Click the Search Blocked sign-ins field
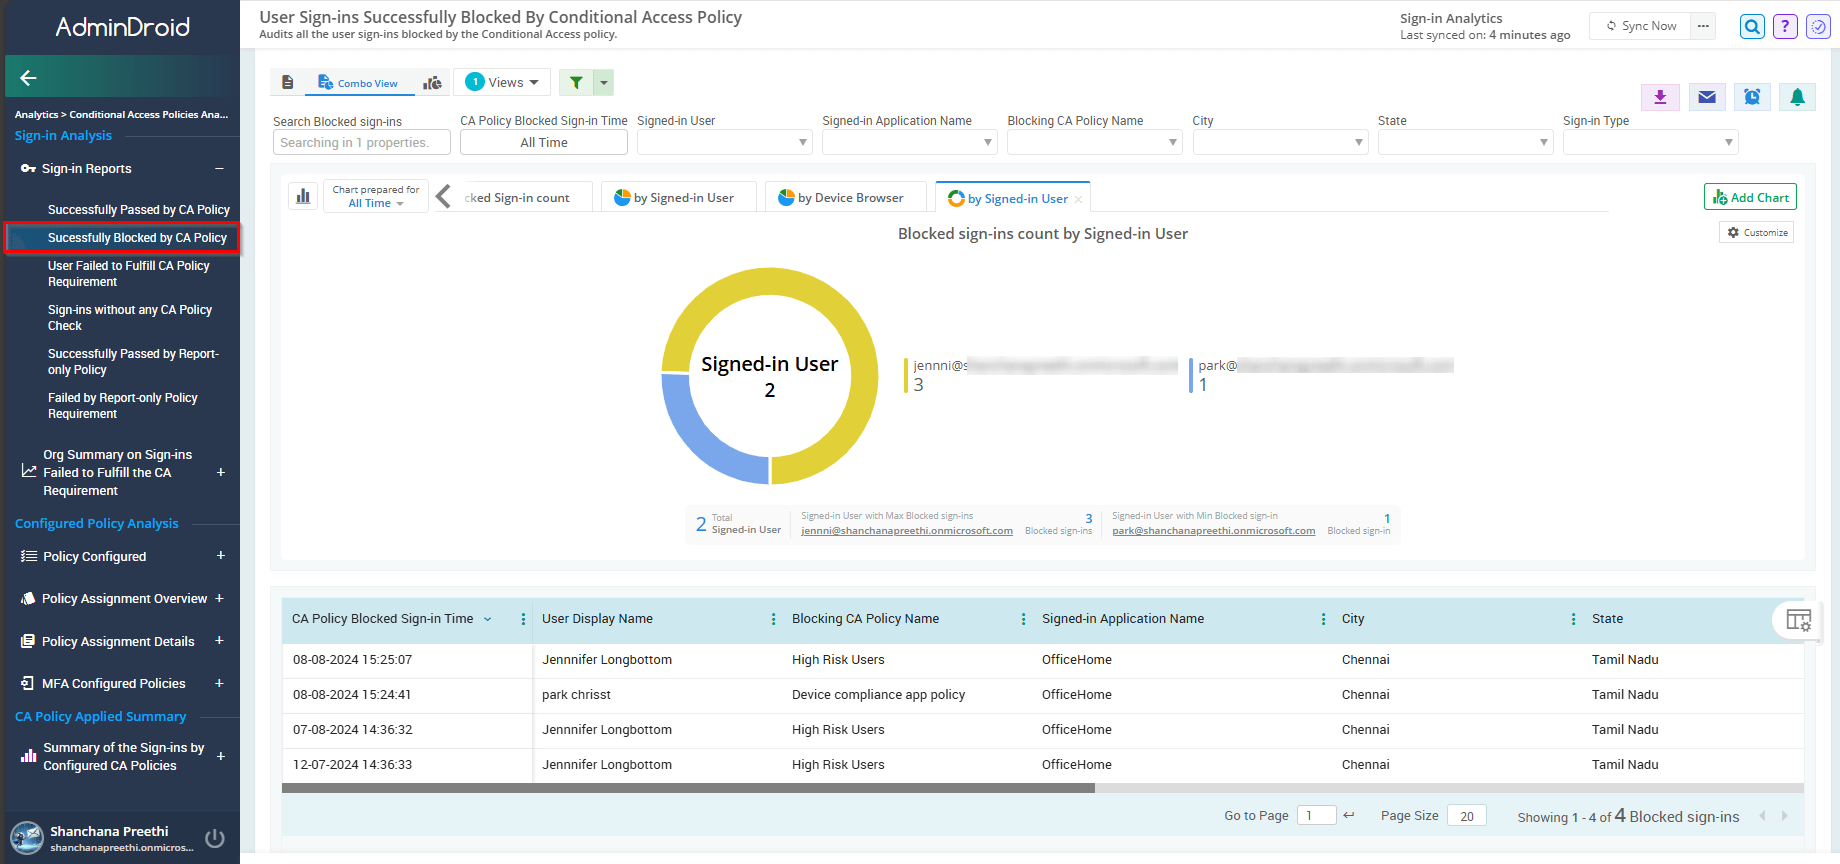 361,143
